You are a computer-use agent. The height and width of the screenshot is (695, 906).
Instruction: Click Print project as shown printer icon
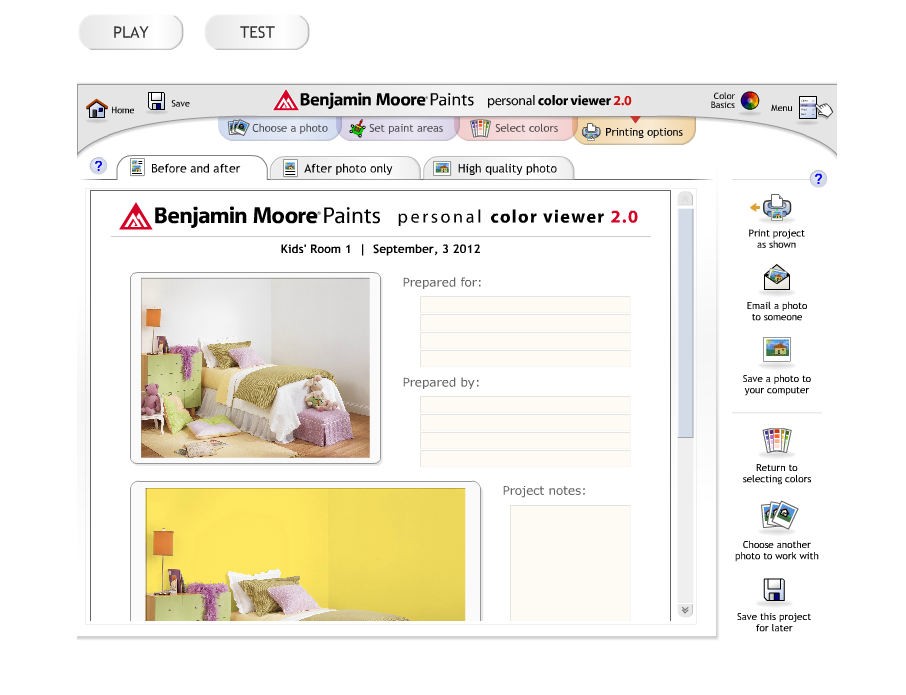click(777, 207)
